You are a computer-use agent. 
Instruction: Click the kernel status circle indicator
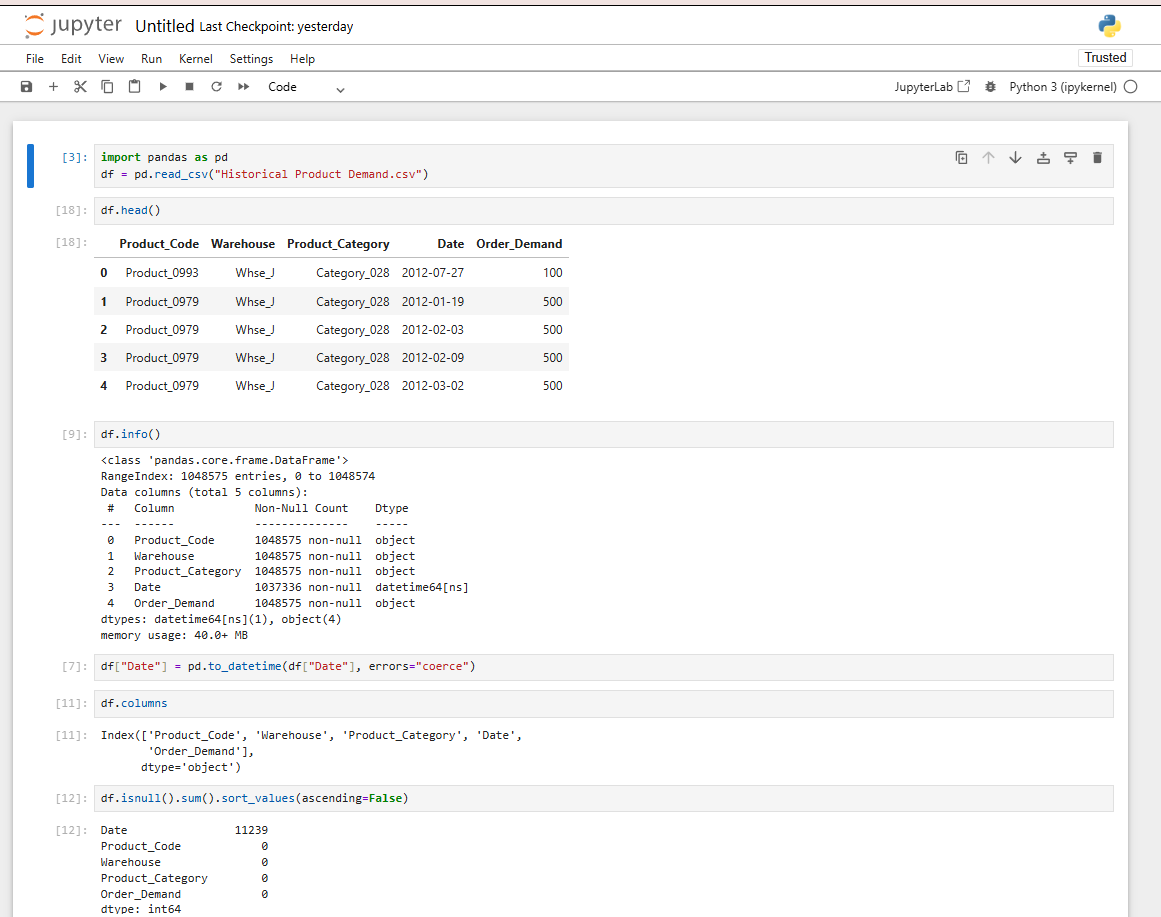click(1131, 87)
